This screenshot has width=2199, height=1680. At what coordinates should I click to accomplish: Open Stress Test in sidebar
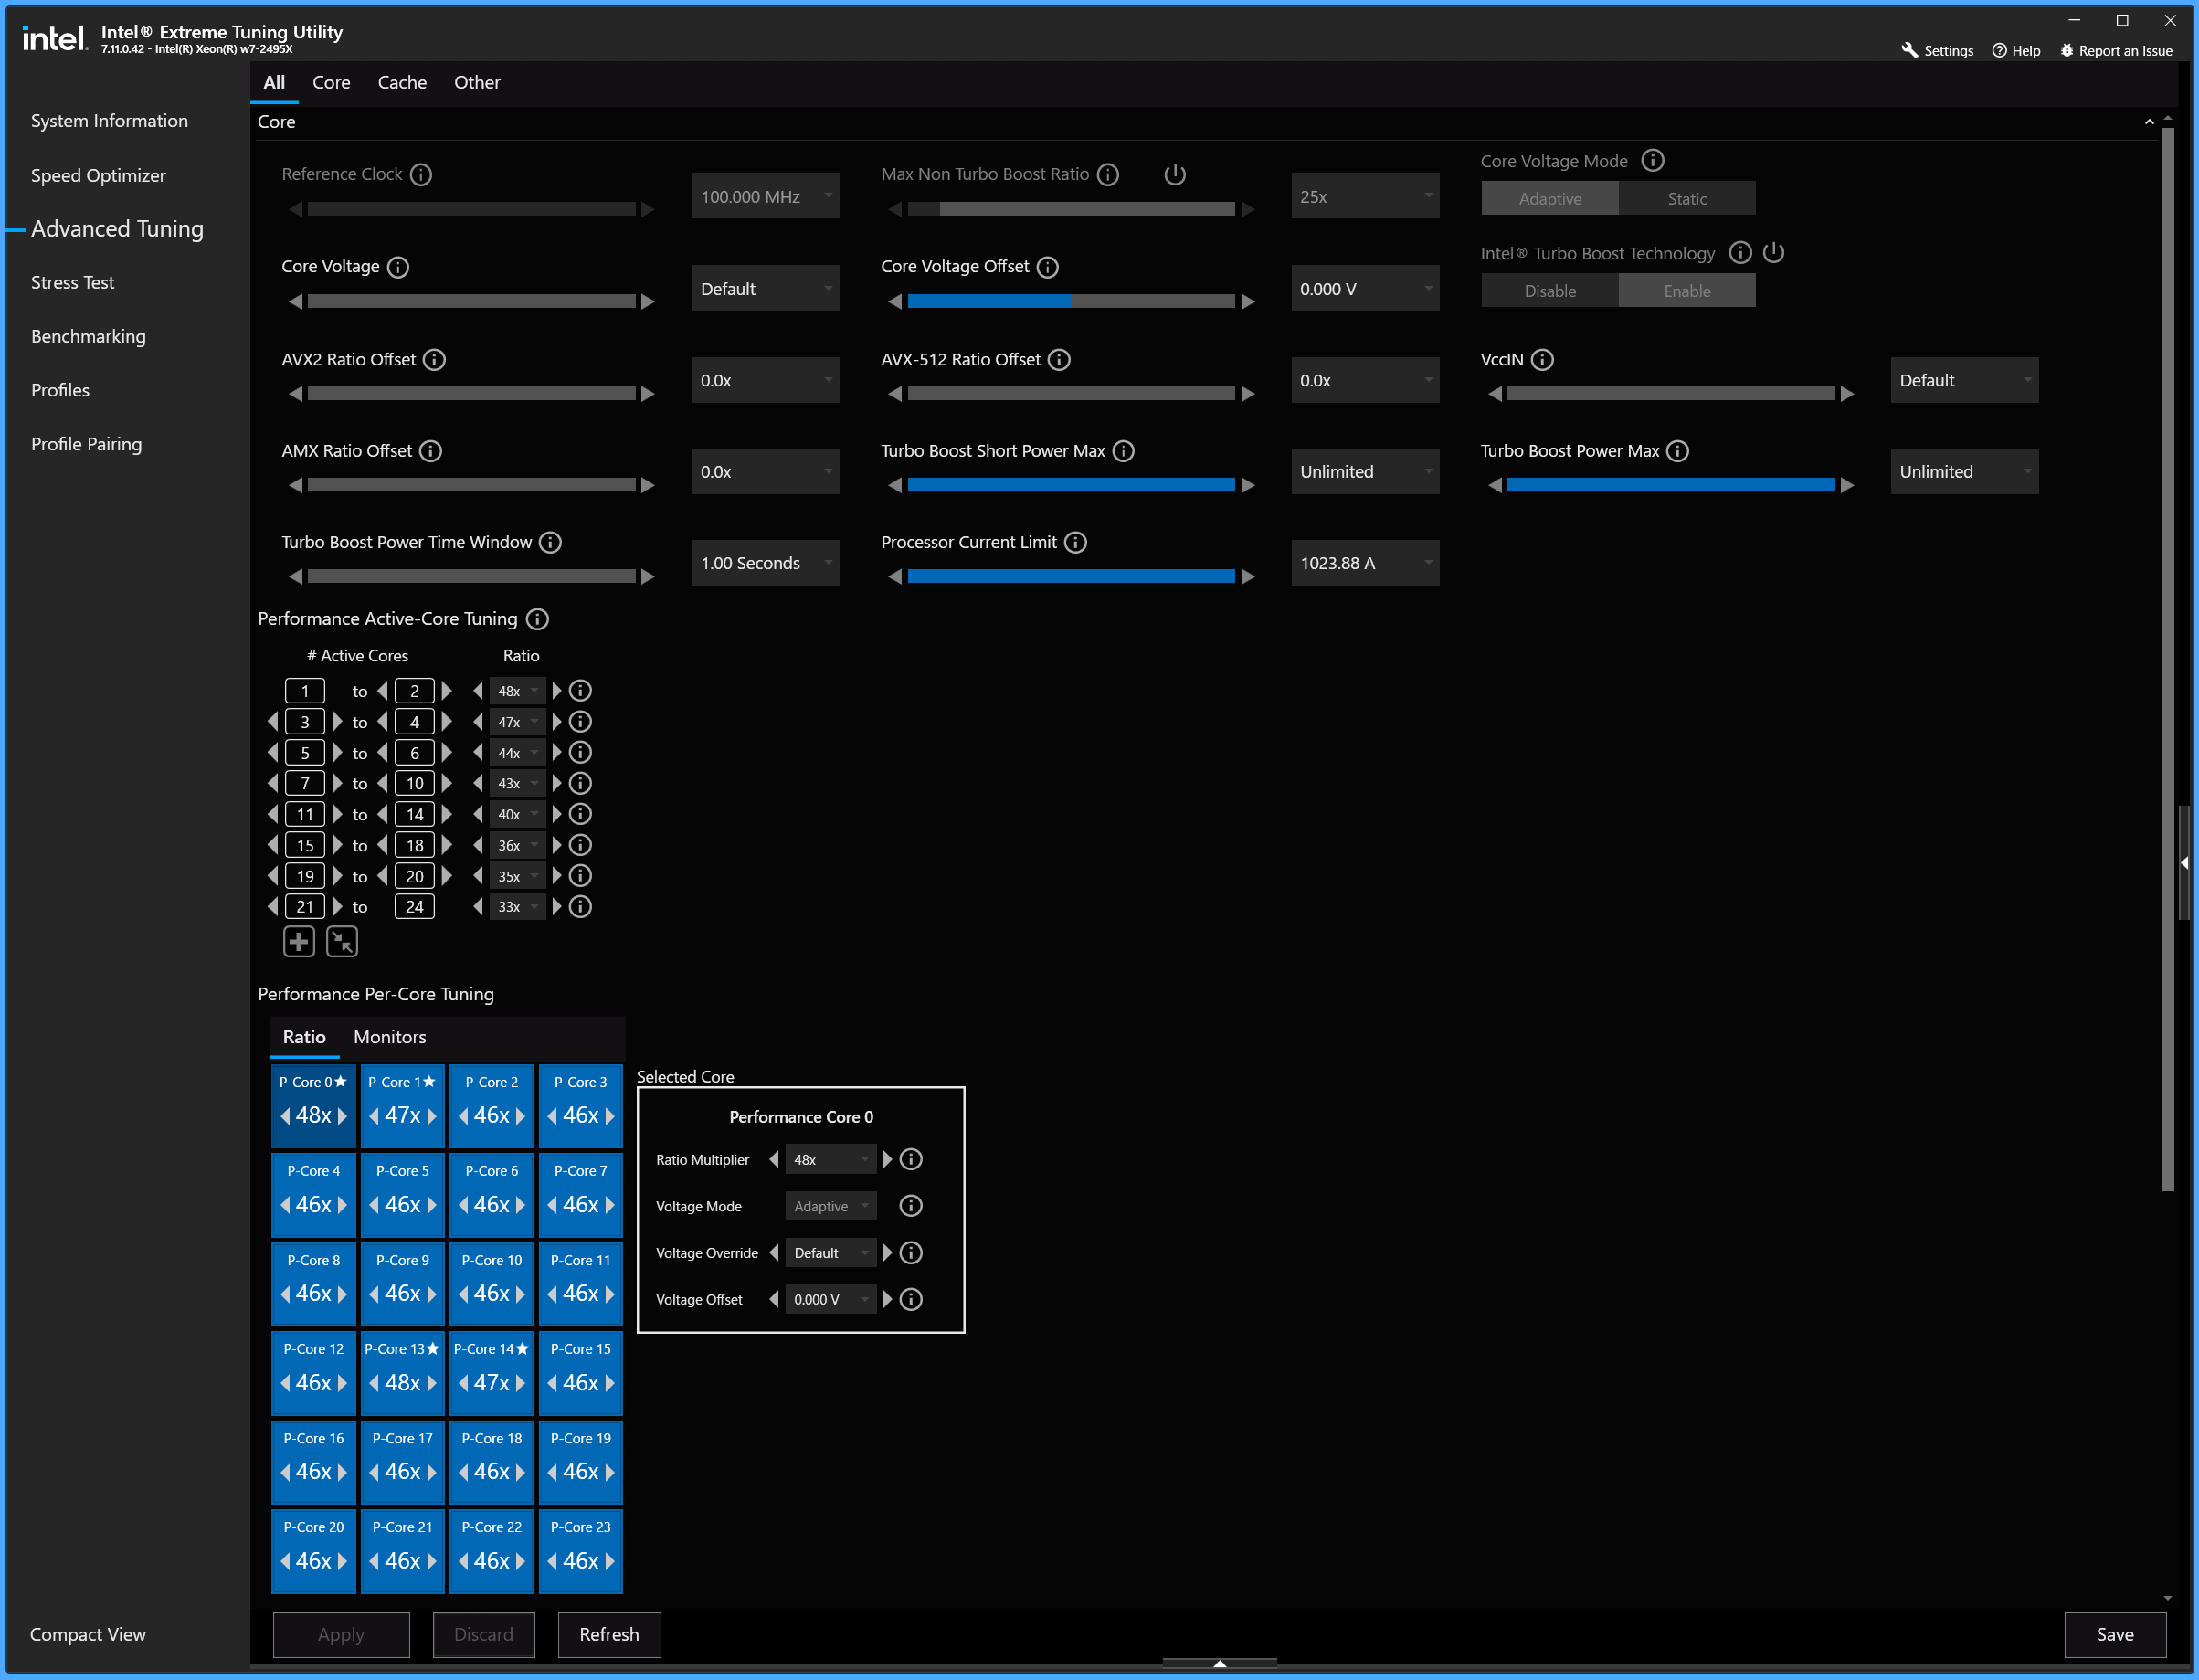coord(73,283)
